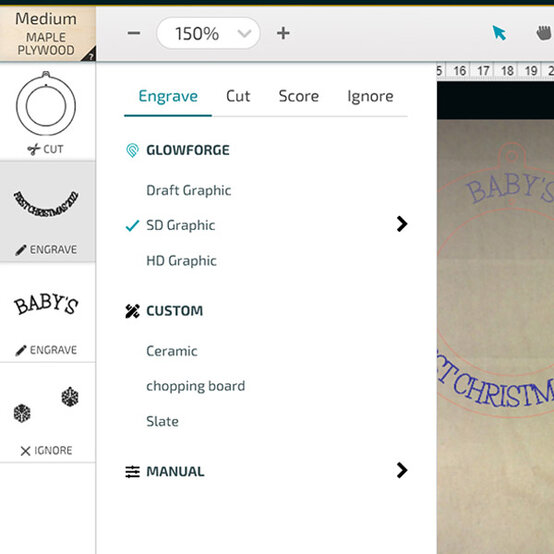The height and width of the screenshot is (554, 554).
Task: Switch to the Cut tab
Action: click(238, 96)
